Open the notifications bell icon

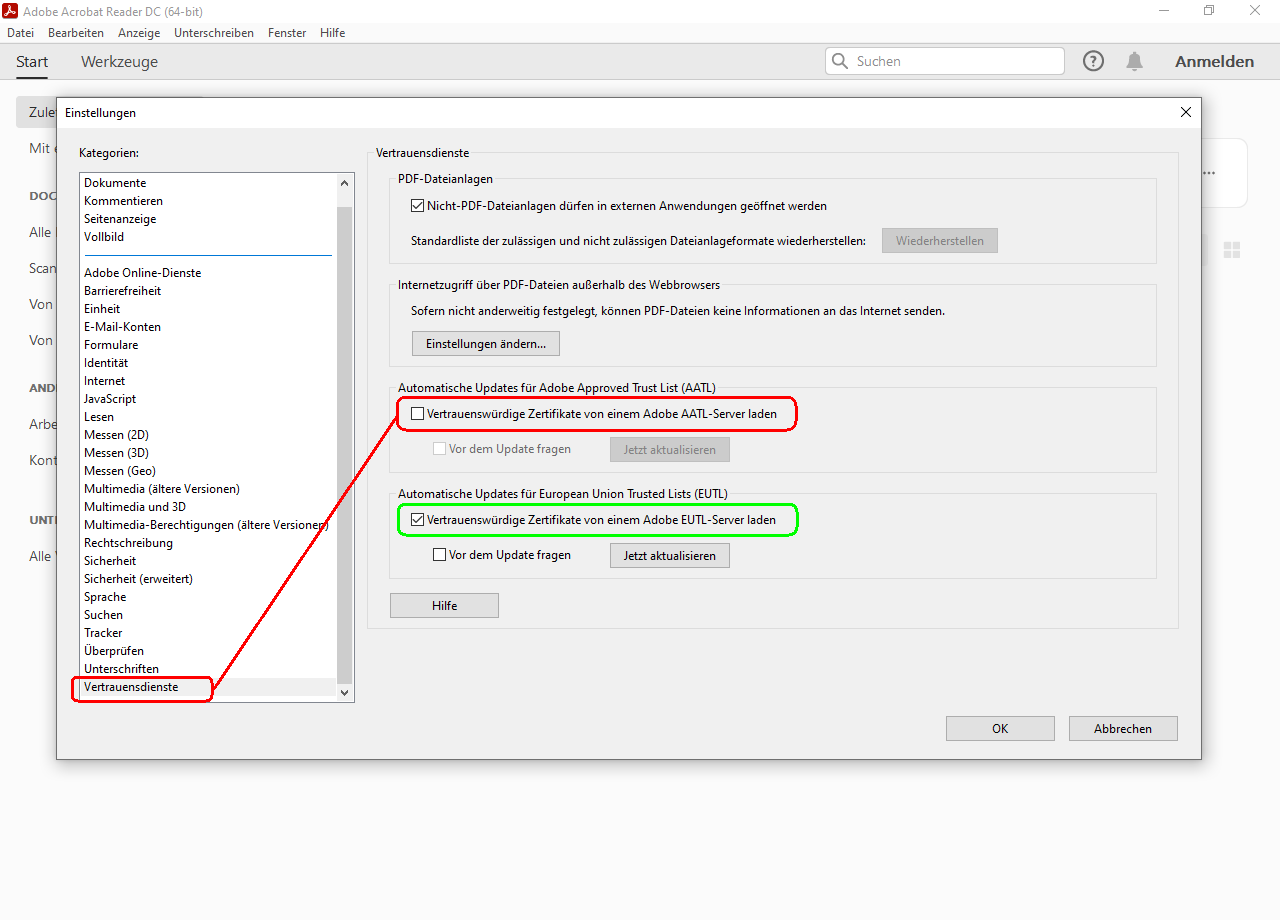(x=1134, y=61)
